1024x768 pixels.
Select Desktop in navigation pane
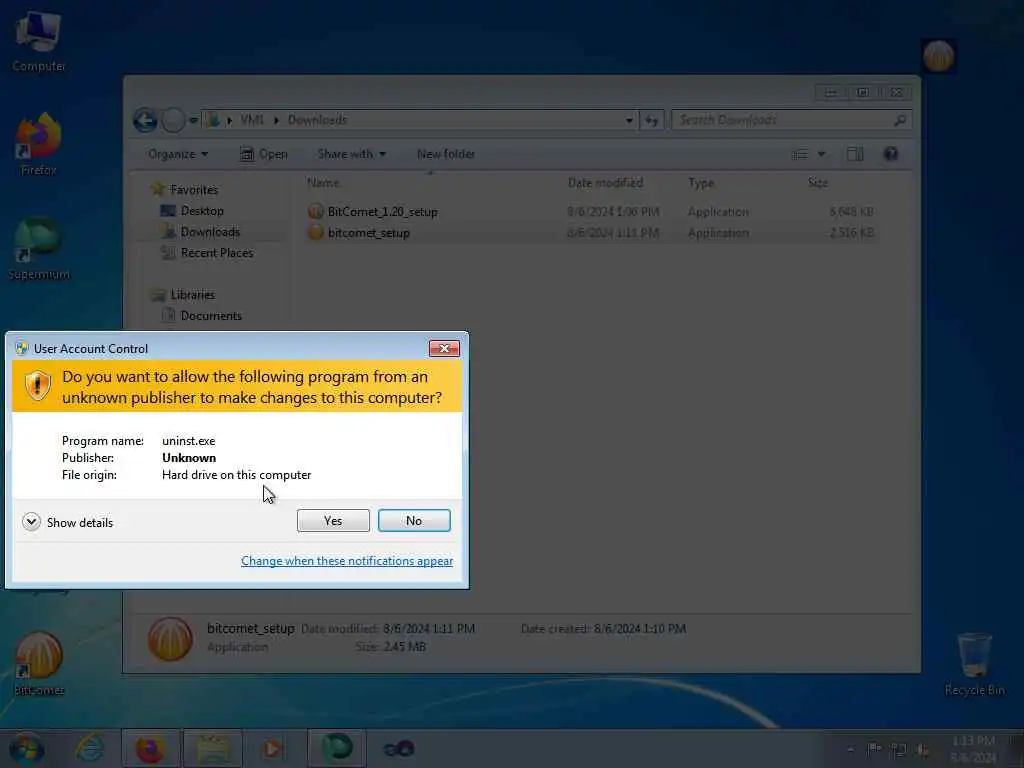click(x=192, y=211)
